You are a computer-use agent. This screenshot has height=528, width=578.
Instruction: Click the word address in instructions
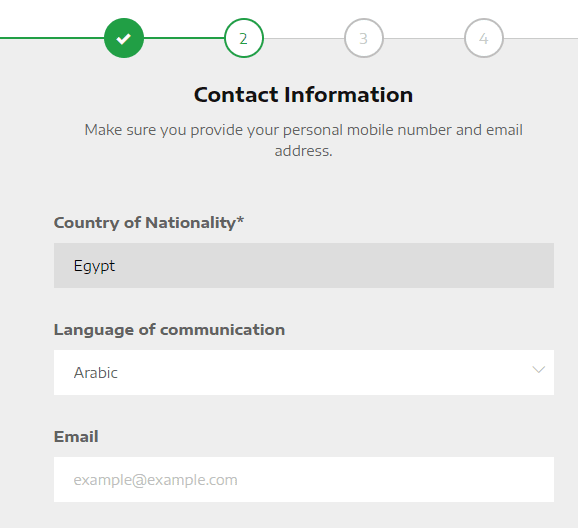click(303, 151)
